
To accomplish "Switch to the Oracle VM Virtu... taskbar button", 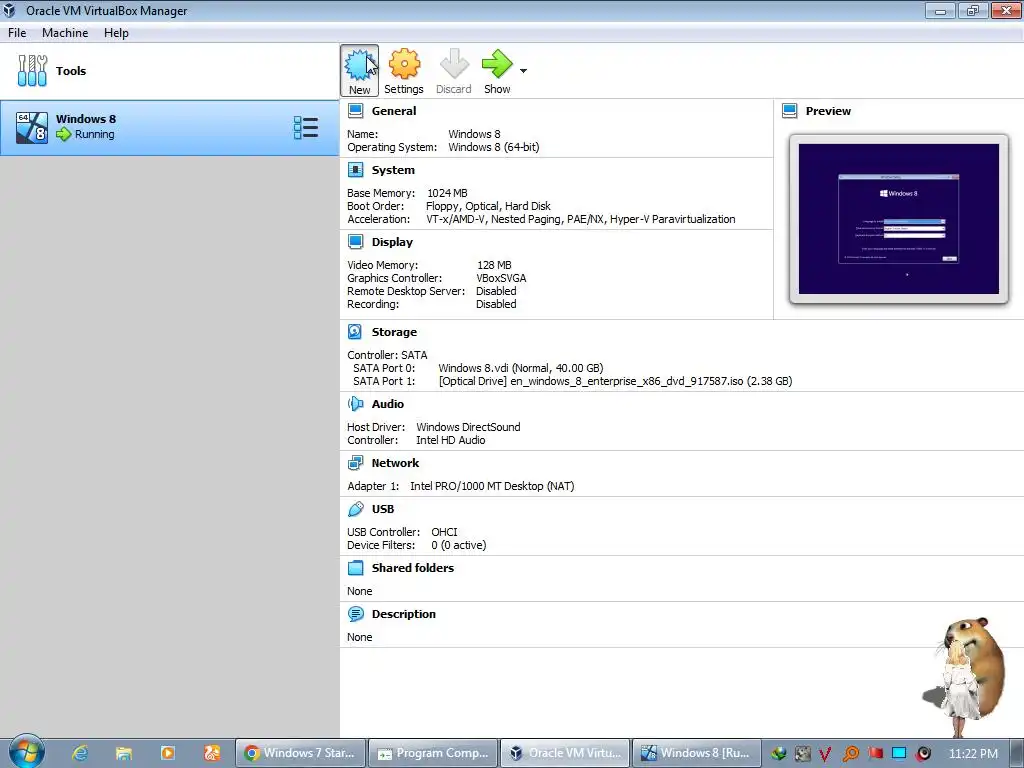I will 566,753.
